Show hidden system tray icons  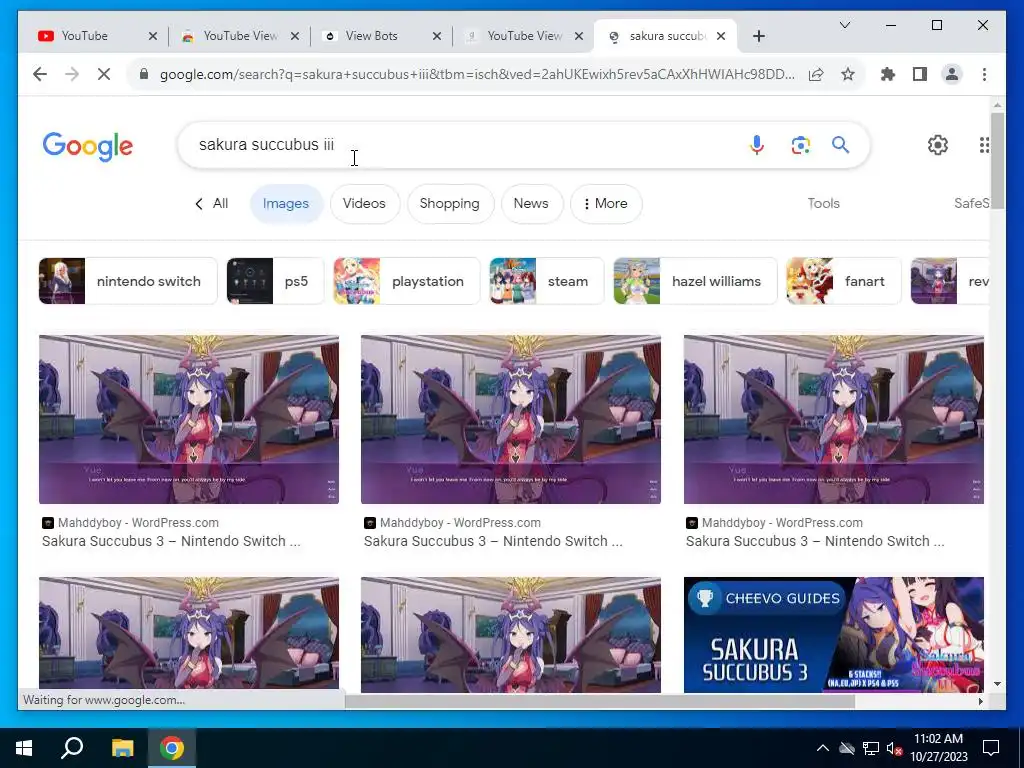pos(822,748)
